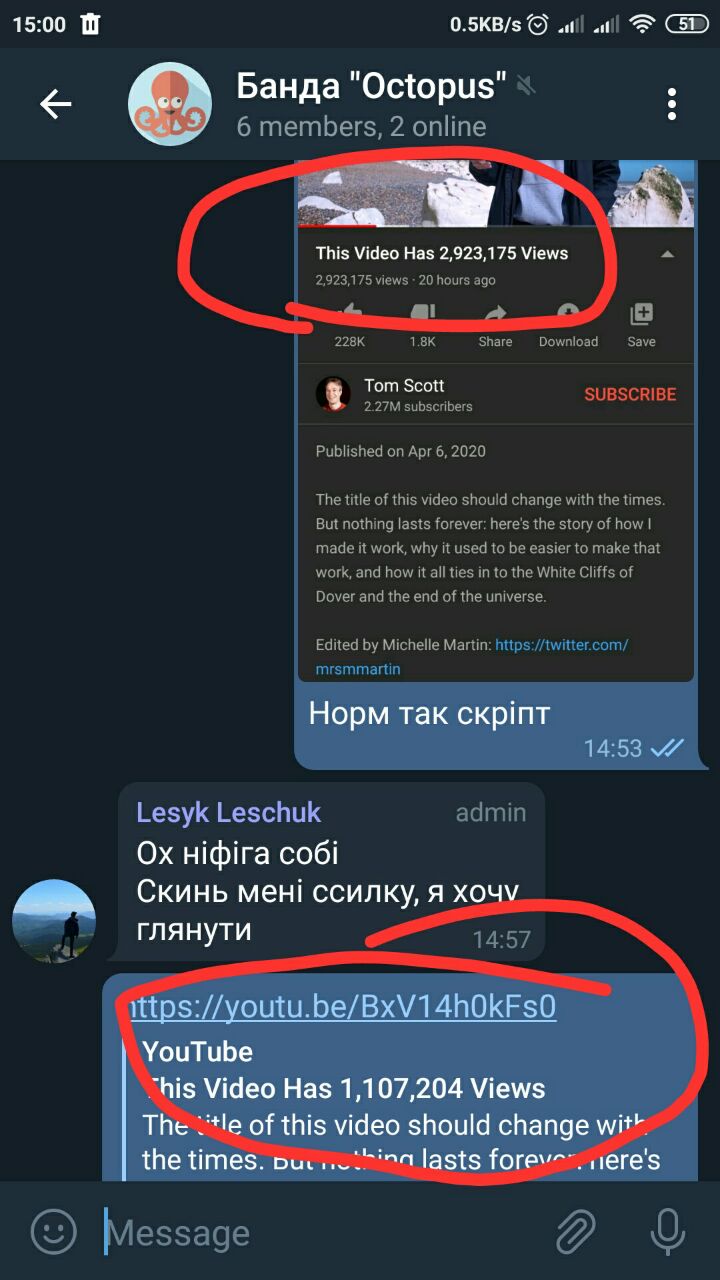Tap the microphone voice message icon
Image resolution: width=720 pixels, height=1280 pixels.
point(667,1231)
